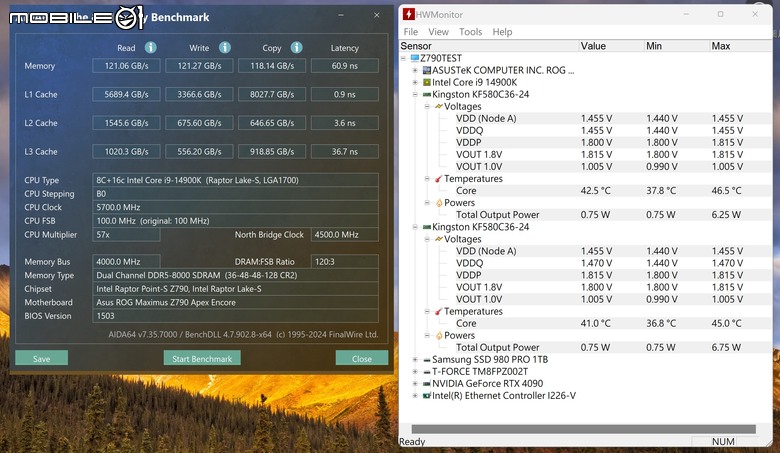Image resolution: width=780 pixels, height=453 pixels.
Task: Open the View menu in HWMonitor
Action: tap(438, 32)
